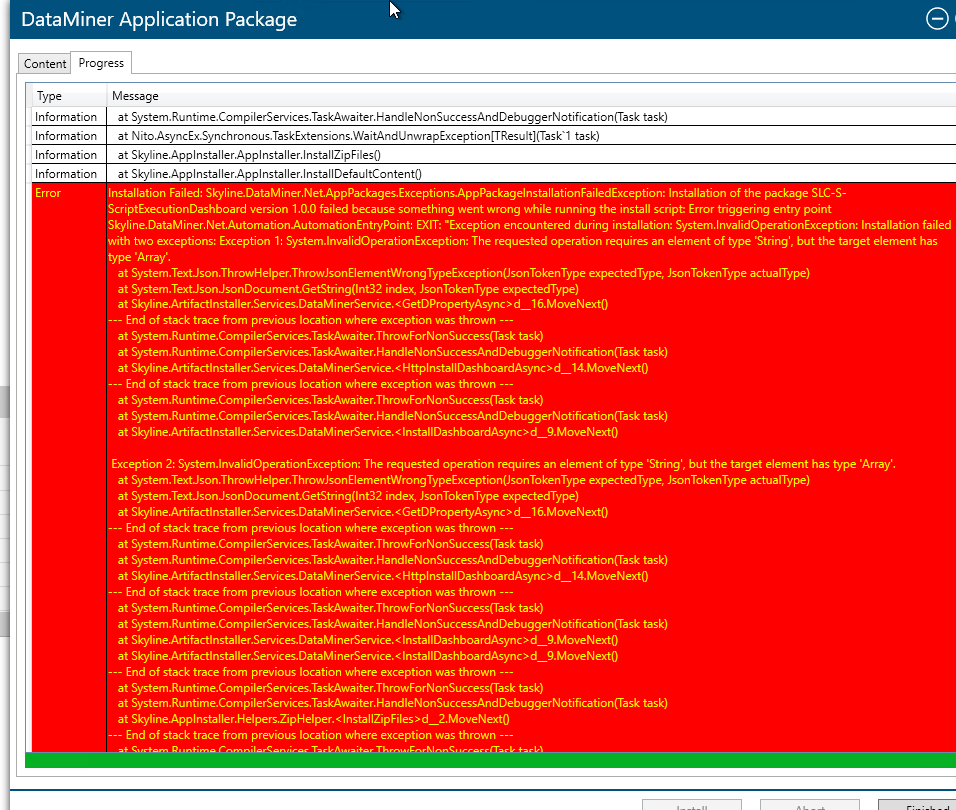956x810 pixels.
Task: Select the AppInstaller.InstallZipFiles() message row
Action: coord(531,155)
